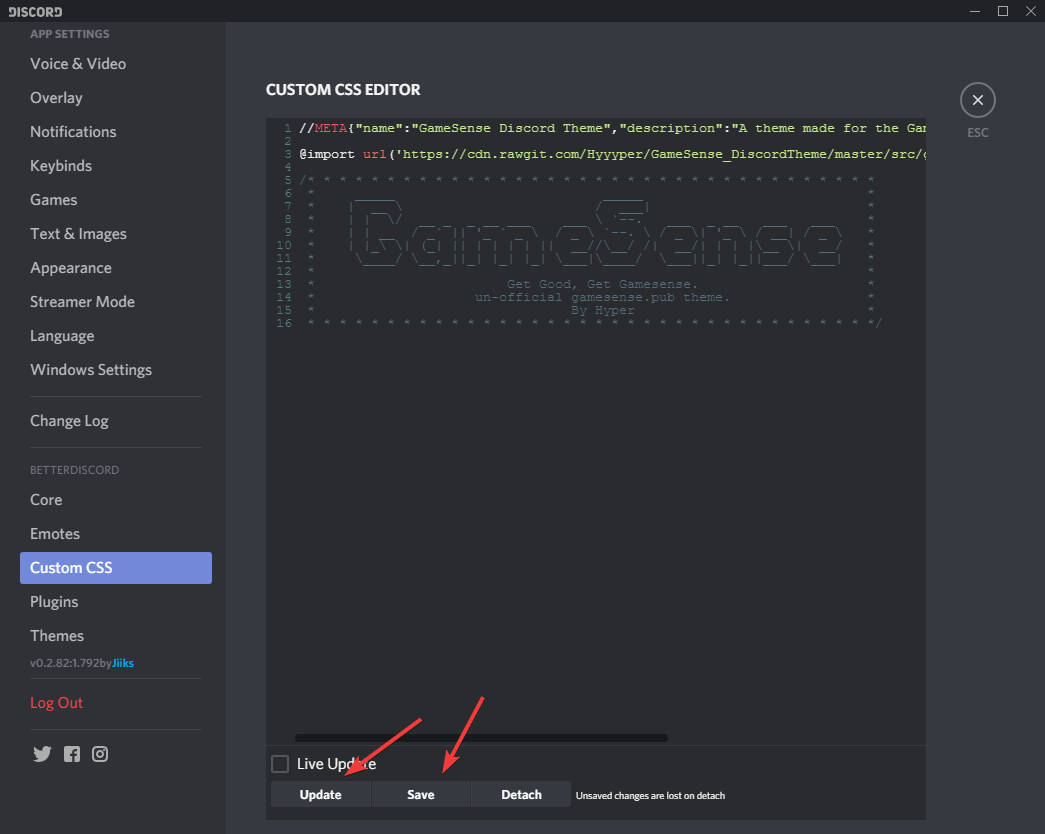Viewport: 1045px width, 834px height.
Task: Click the editor's horizontal scrollbar
Action: [481, 738]
